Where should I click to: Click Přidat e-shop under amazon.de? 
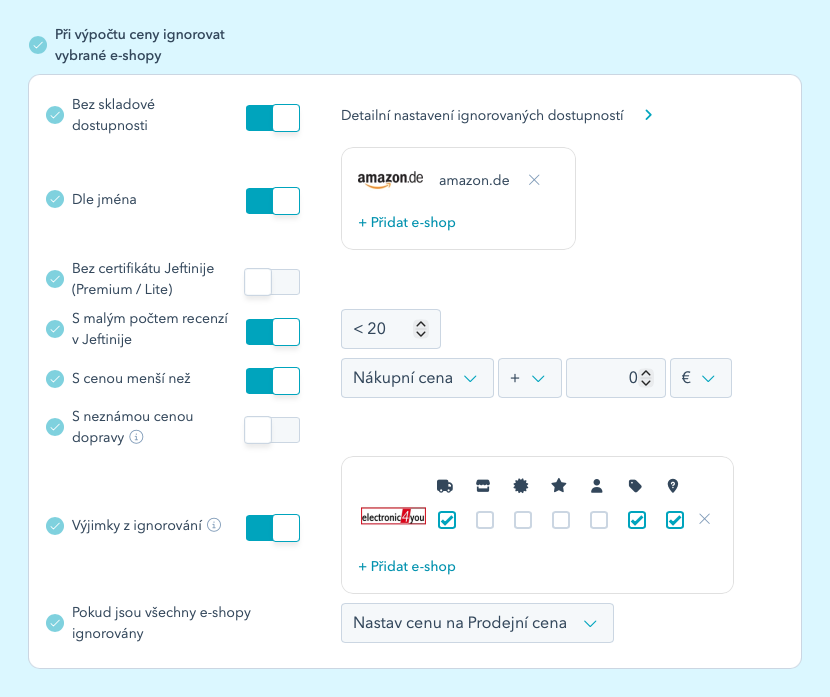coord(407,222)
